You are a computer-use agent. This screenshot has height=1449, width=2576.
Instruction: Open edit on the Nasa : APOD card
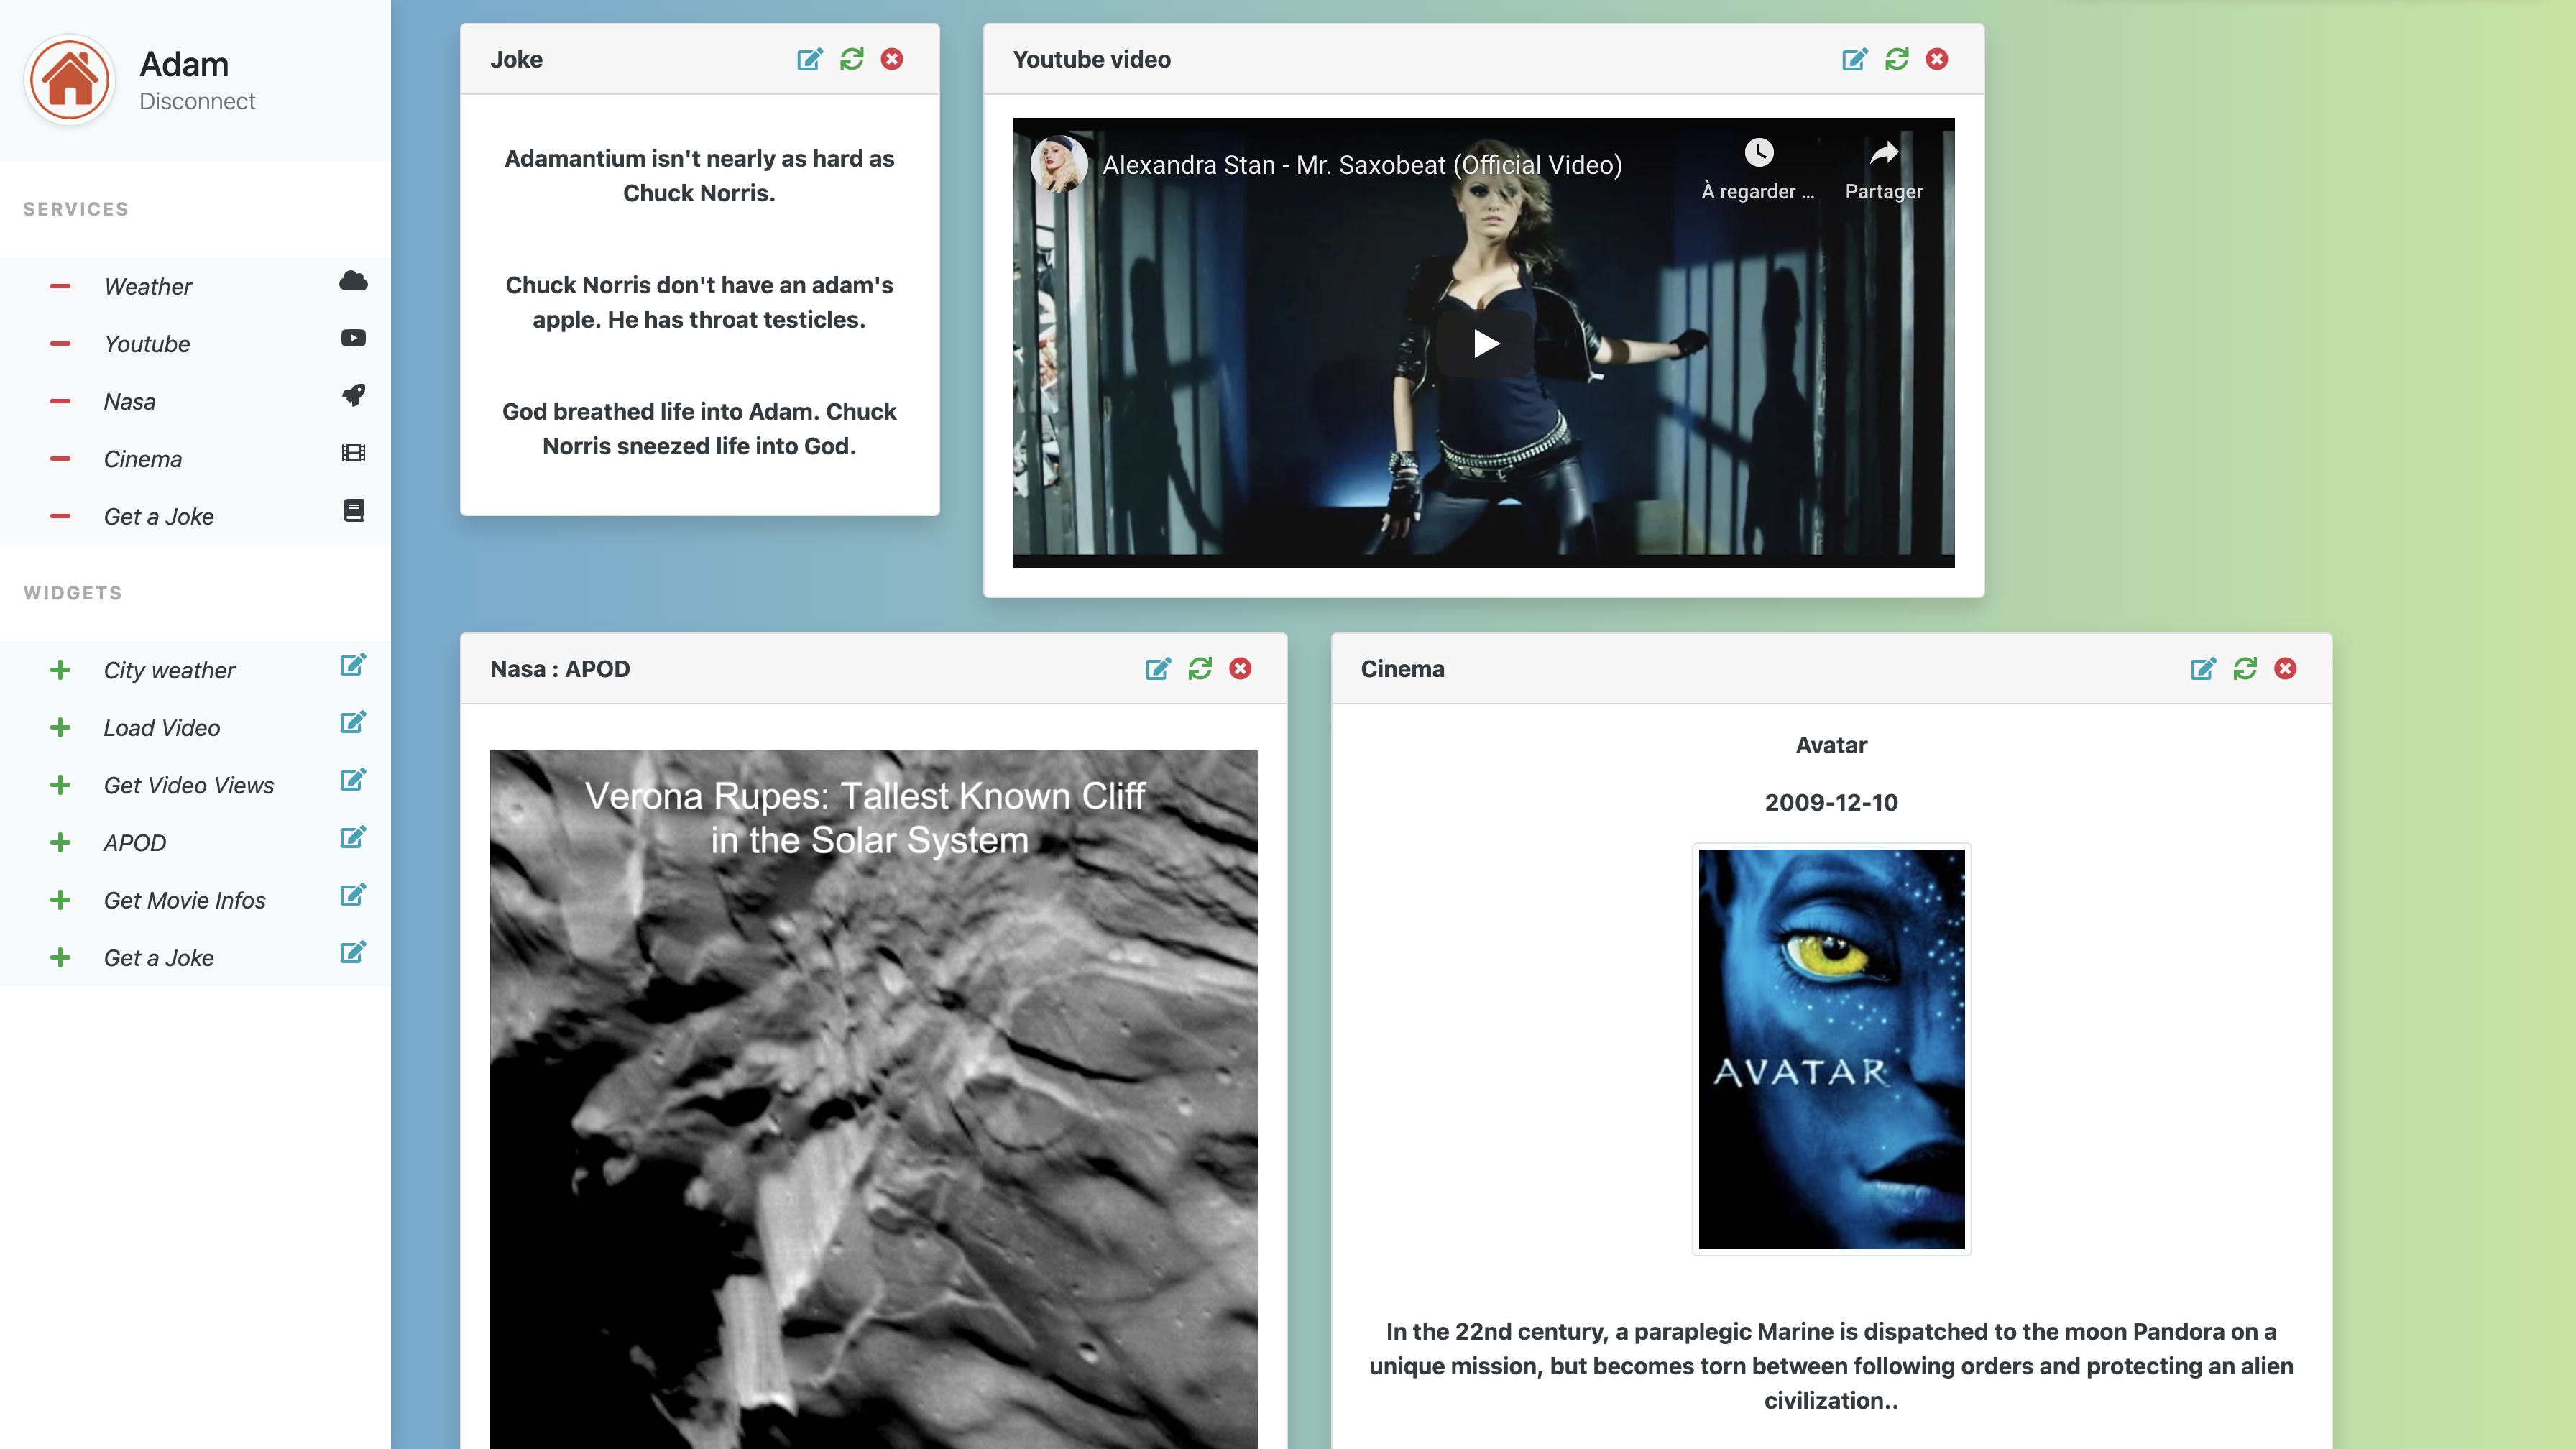pyautogui.click(x=1157, y=669)
